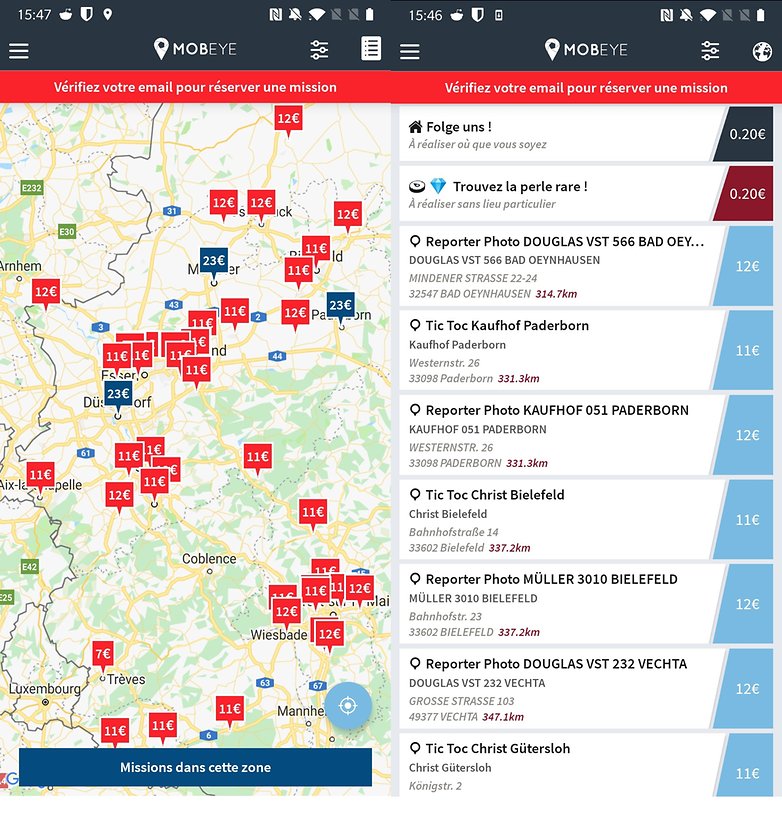Image resolution: width=782 pixels, height=825 pixels.
Task: Open filter settings on map screen
Action: pyautogui.click(x=319, y=50)
